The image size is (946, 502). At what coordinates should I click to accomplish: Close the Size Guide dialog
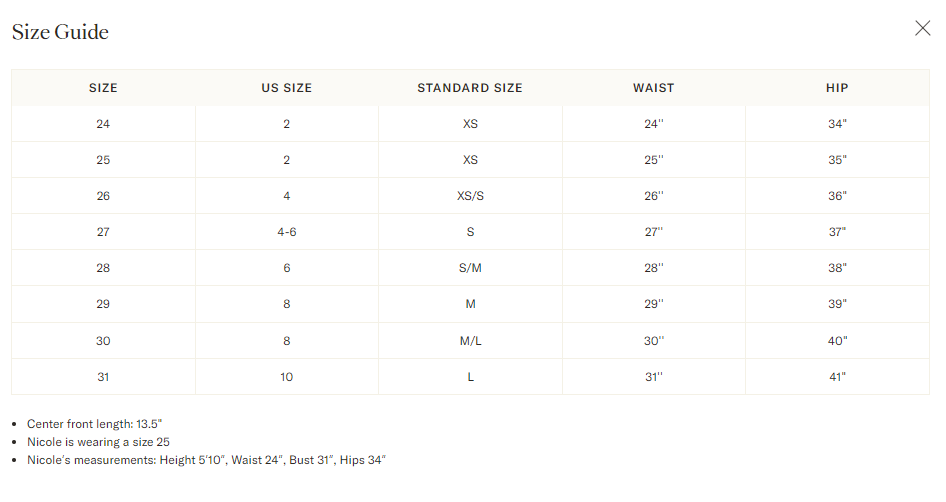tap(922, 28)
